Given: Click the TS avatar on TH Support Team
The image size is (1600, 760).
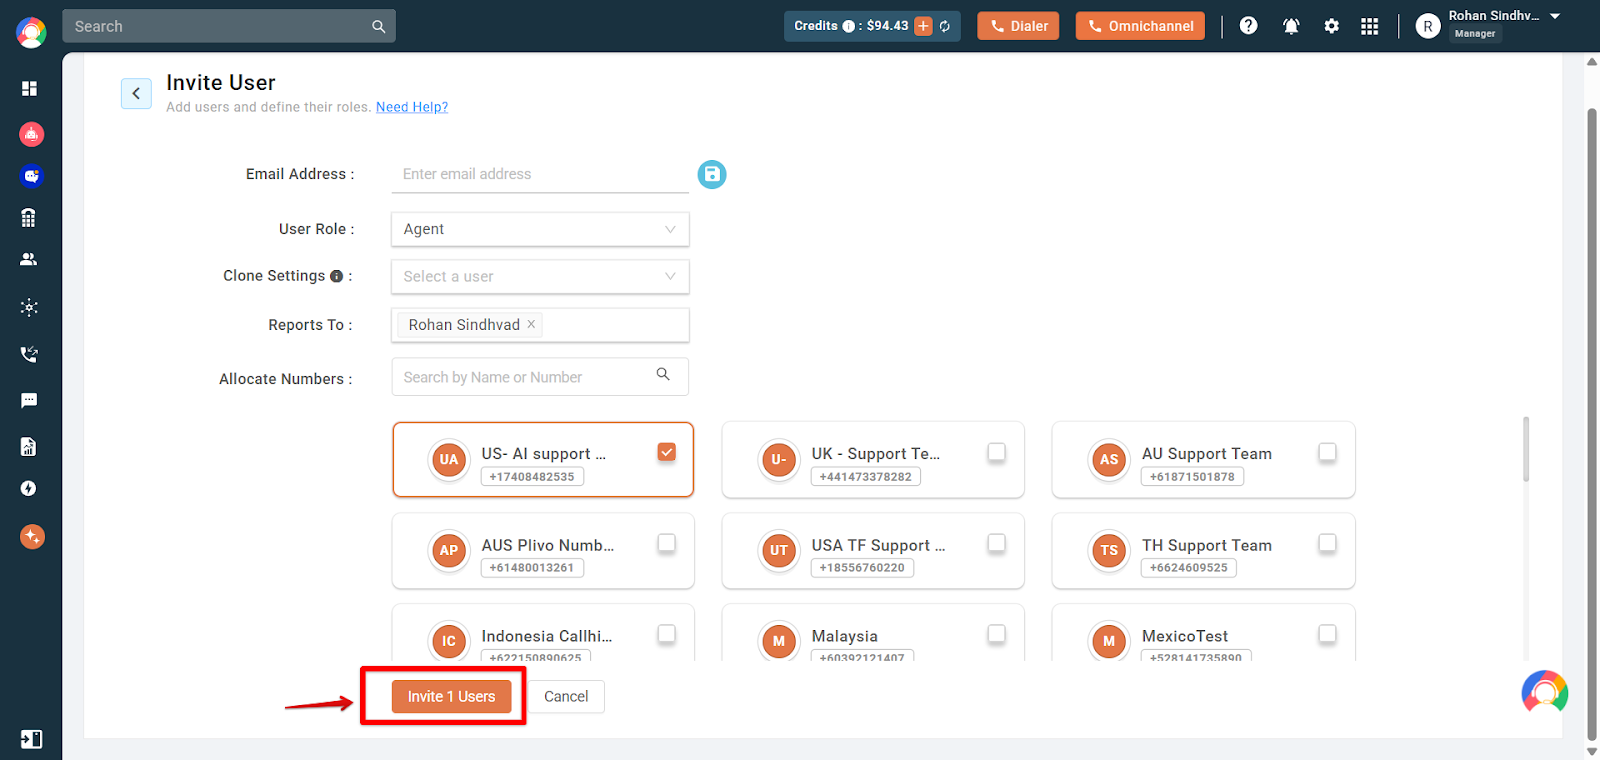Looking at the screenshot, I should 1109,550.
